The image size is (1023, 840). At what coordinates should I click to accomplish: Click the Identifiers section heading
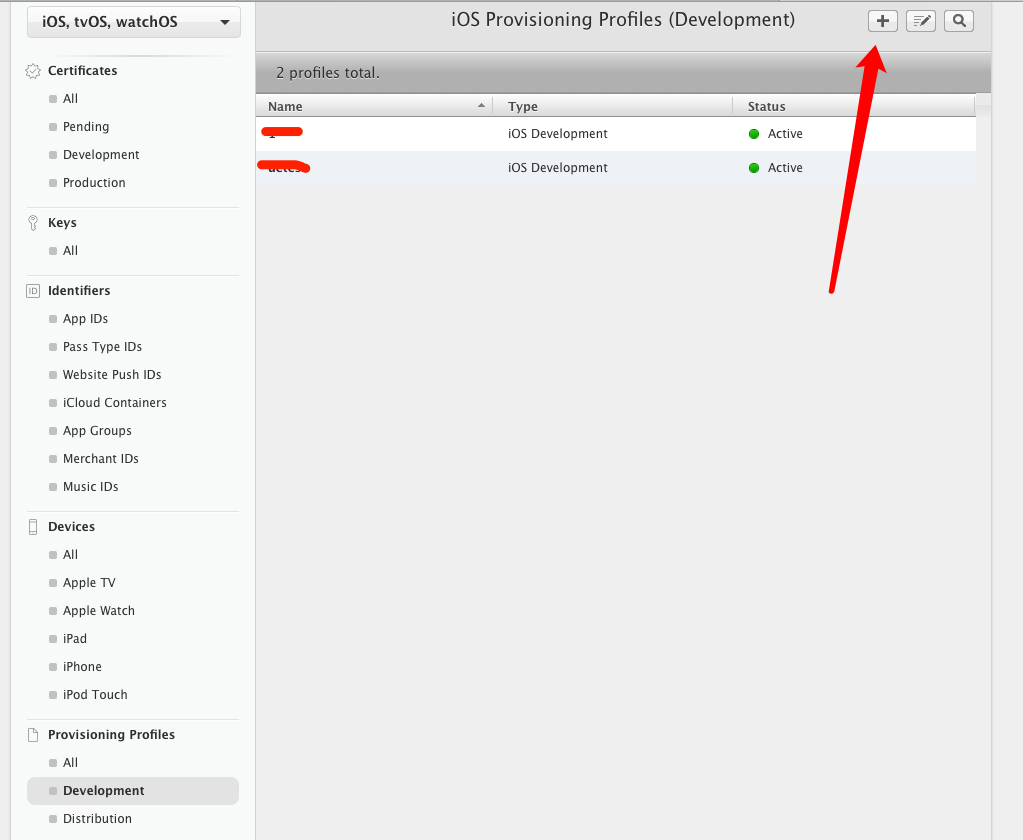[79, 291]
